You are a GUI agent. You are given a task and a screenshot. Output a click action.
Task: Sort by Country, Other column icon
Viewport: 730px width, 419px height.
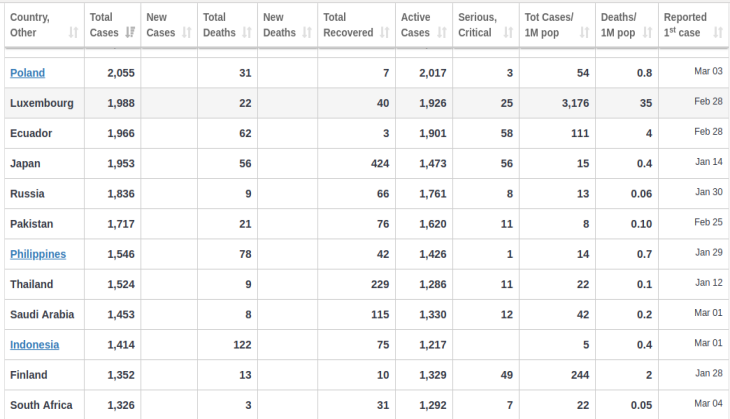[74, 33]
